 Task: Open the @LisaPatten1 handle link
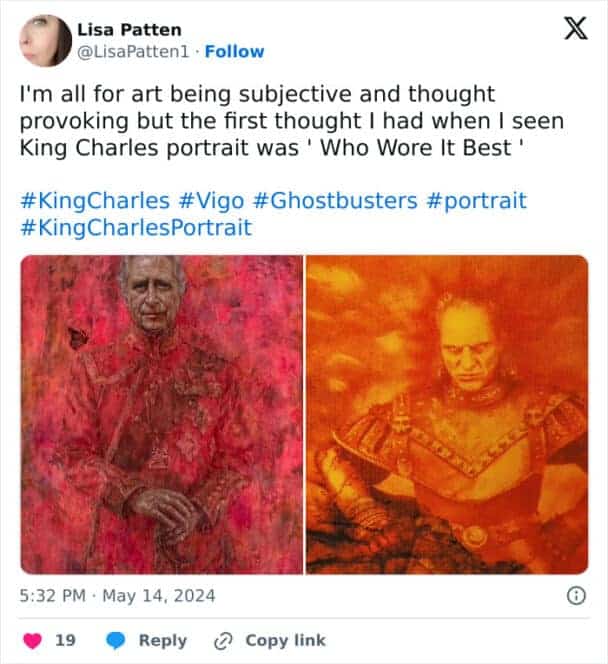(x=133, y=52)
